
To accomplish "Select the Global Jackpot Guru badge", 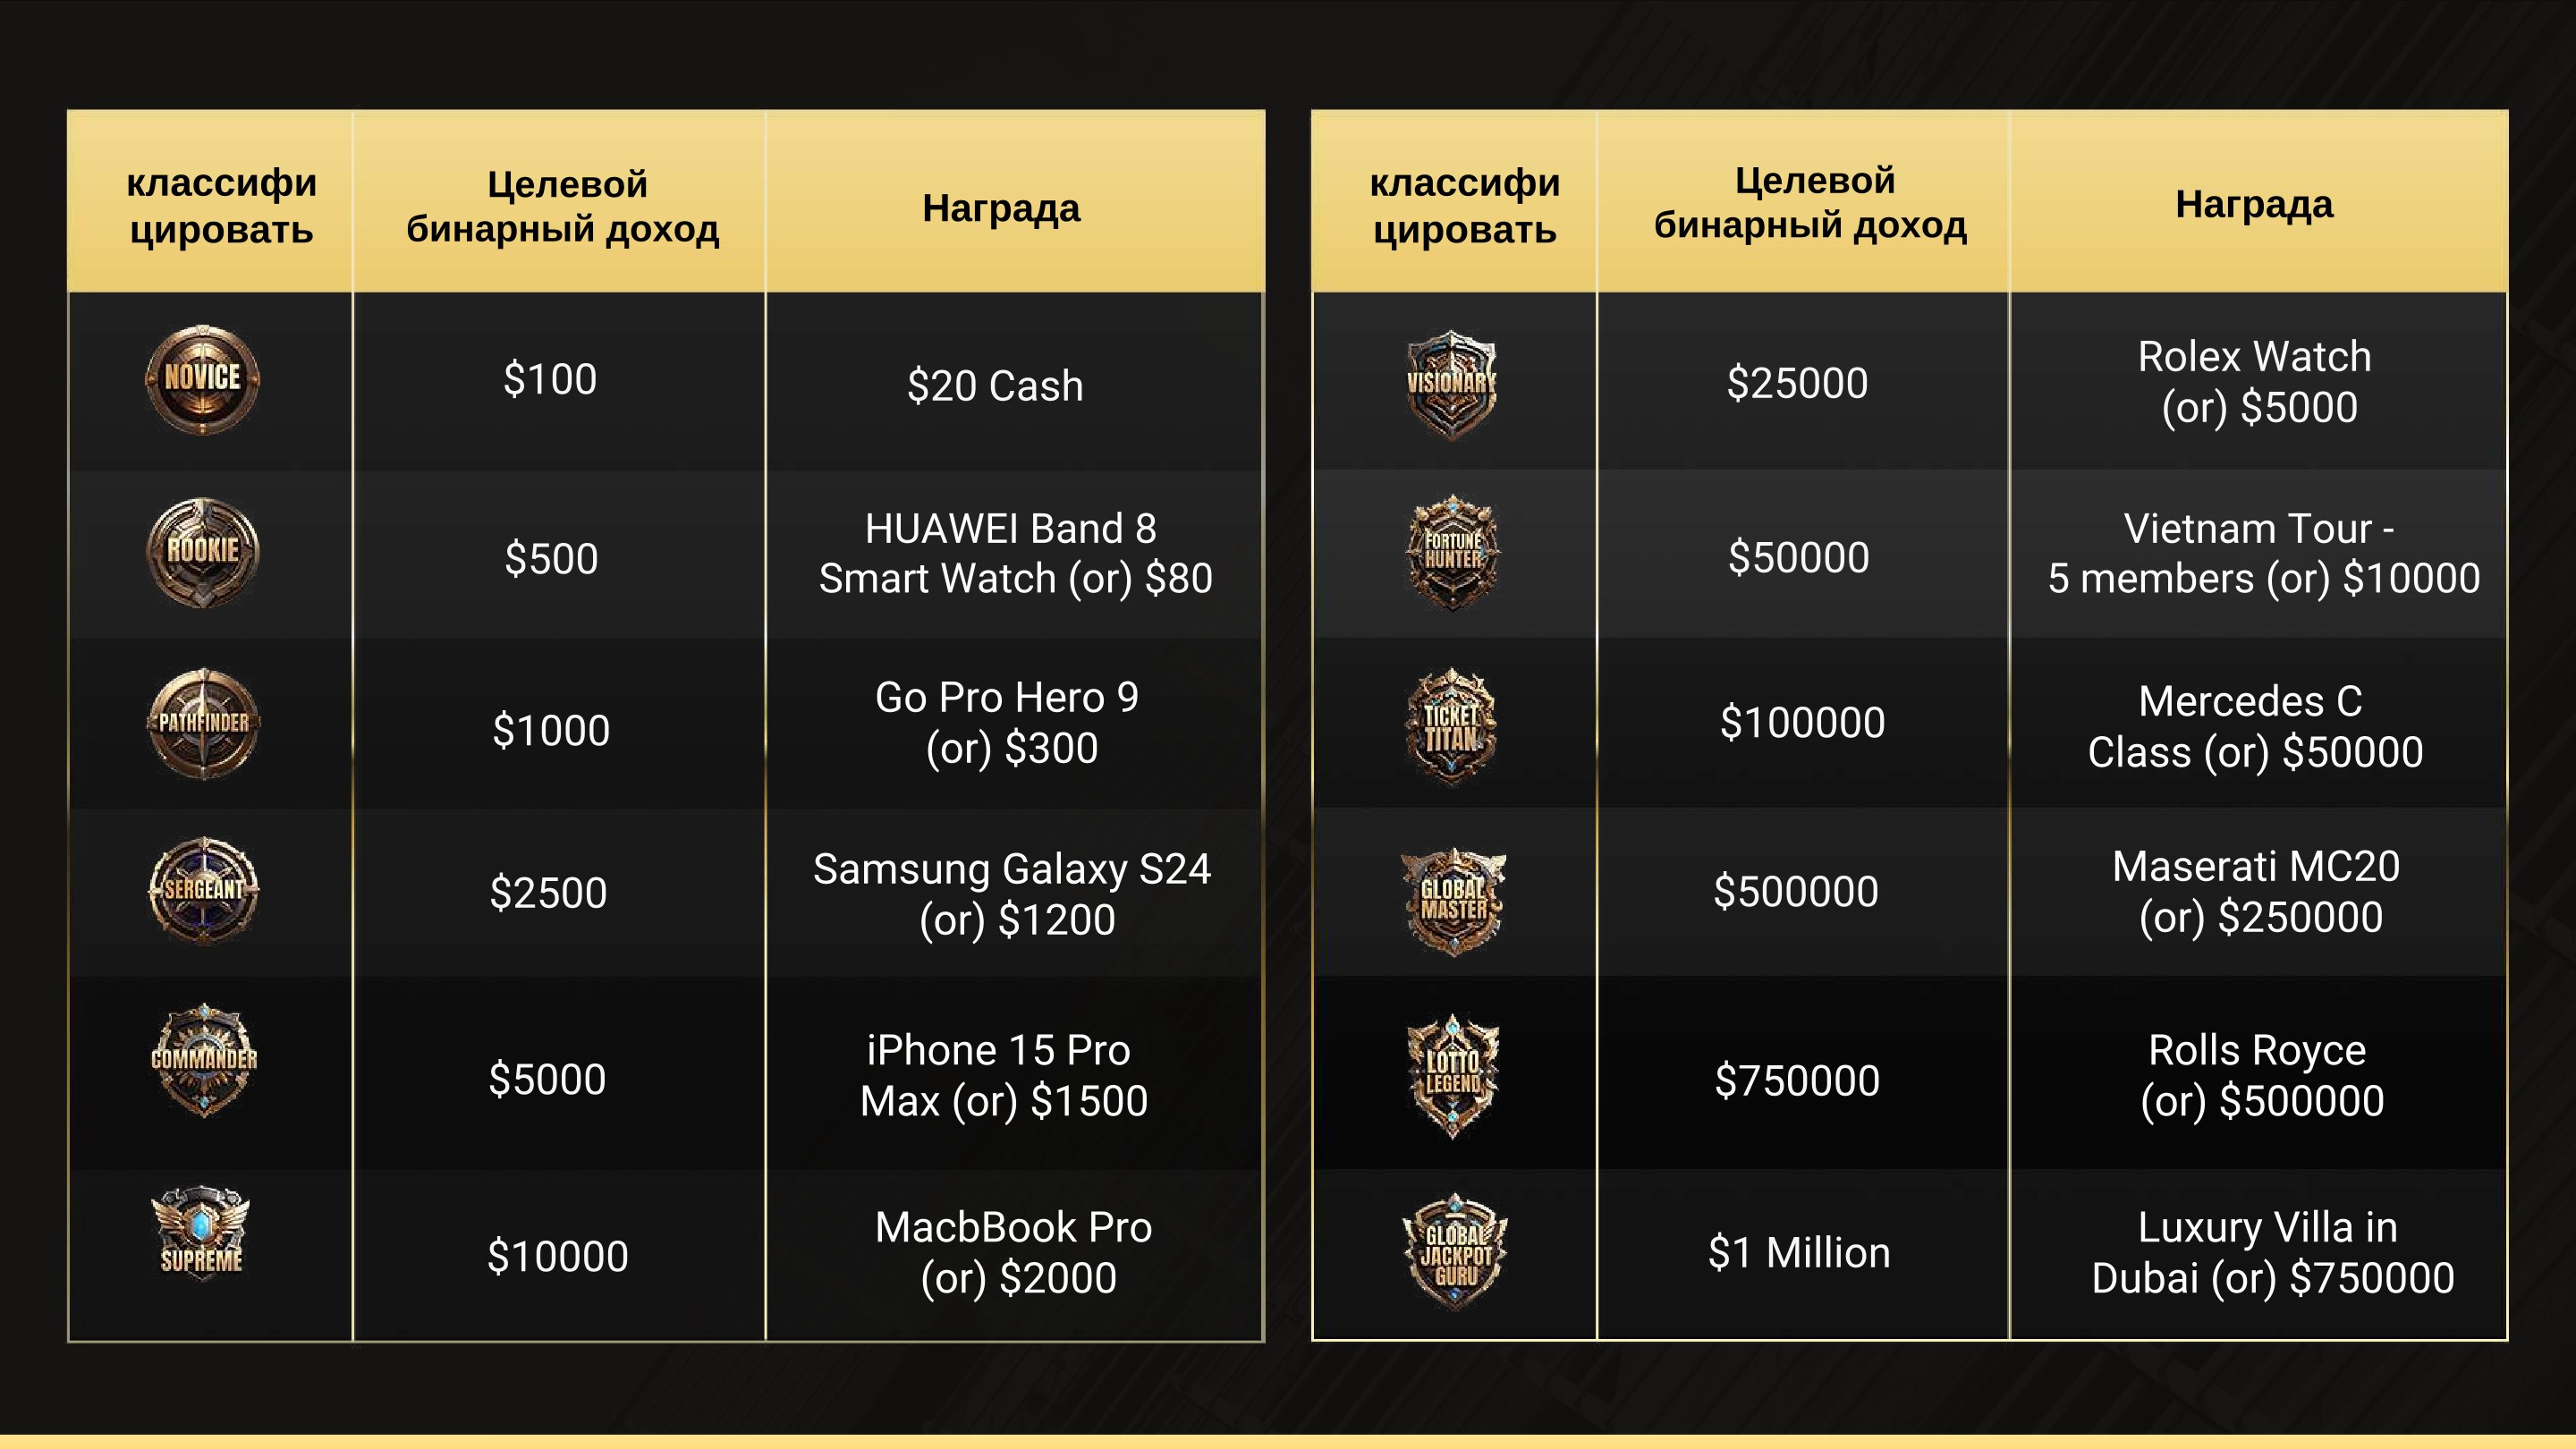I will pyautogui.click(x=1455, y=1251).
